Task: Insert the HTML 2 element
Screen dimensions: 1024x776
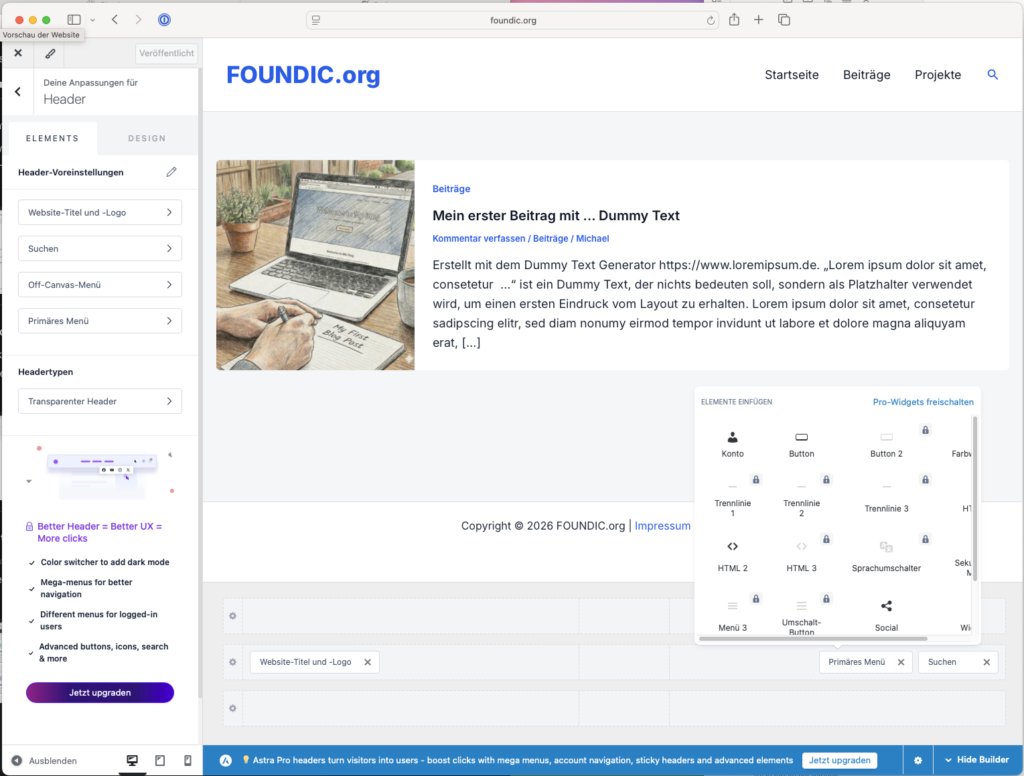Action: [732, 547]
